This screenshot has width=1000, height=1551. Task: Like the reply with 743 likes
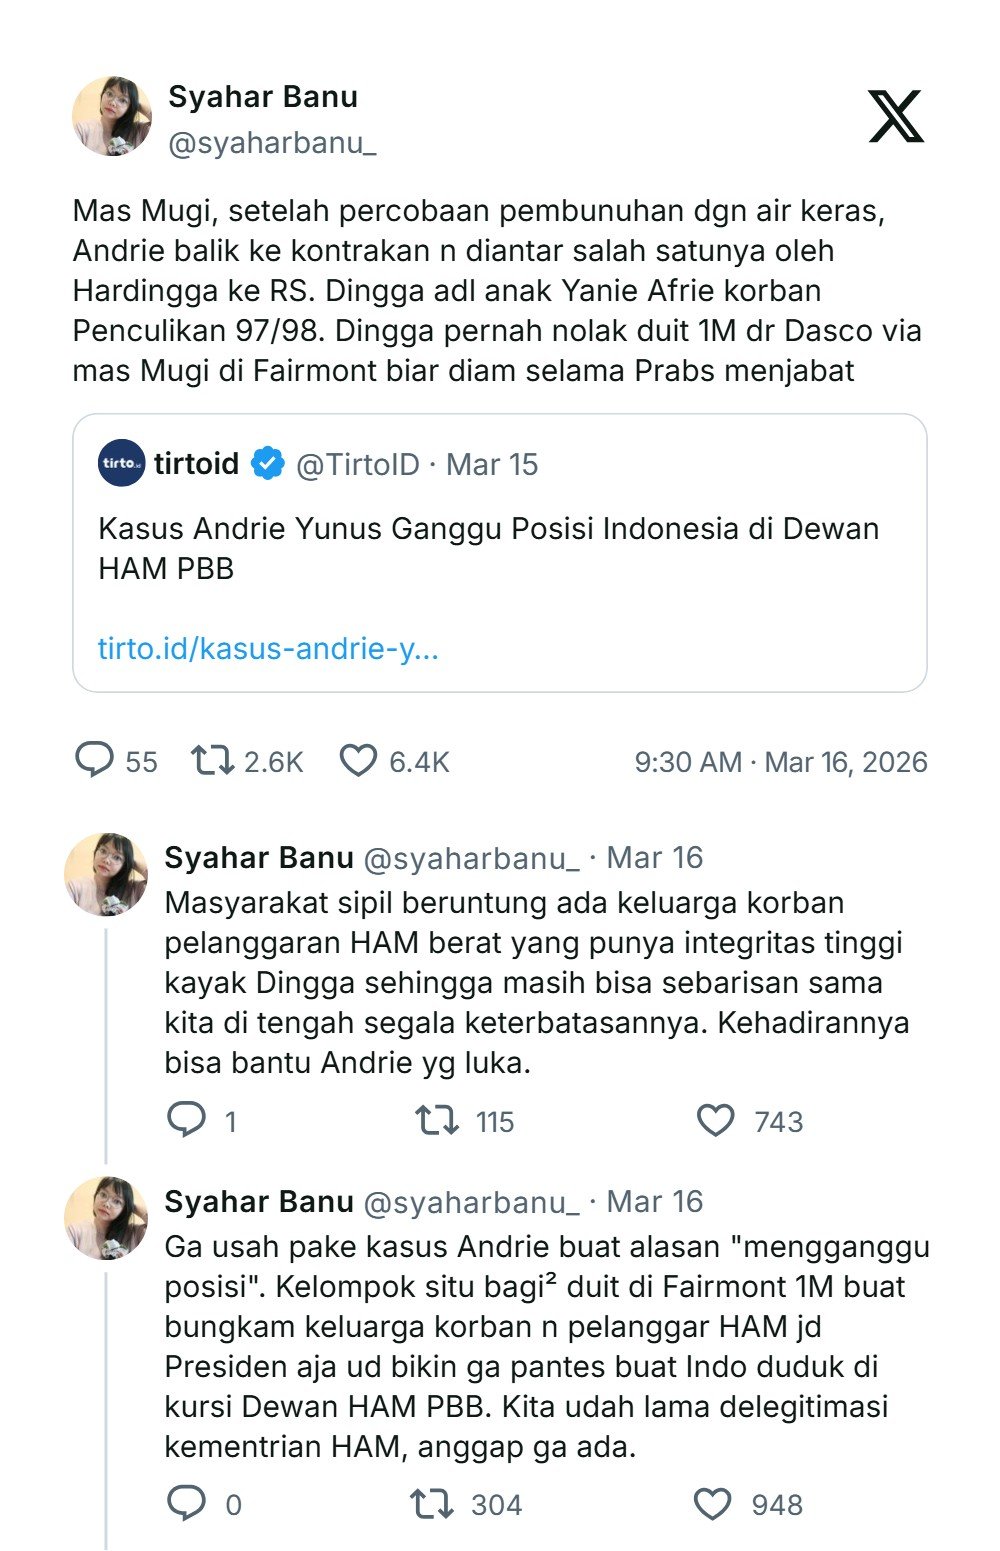(715, 1120)
